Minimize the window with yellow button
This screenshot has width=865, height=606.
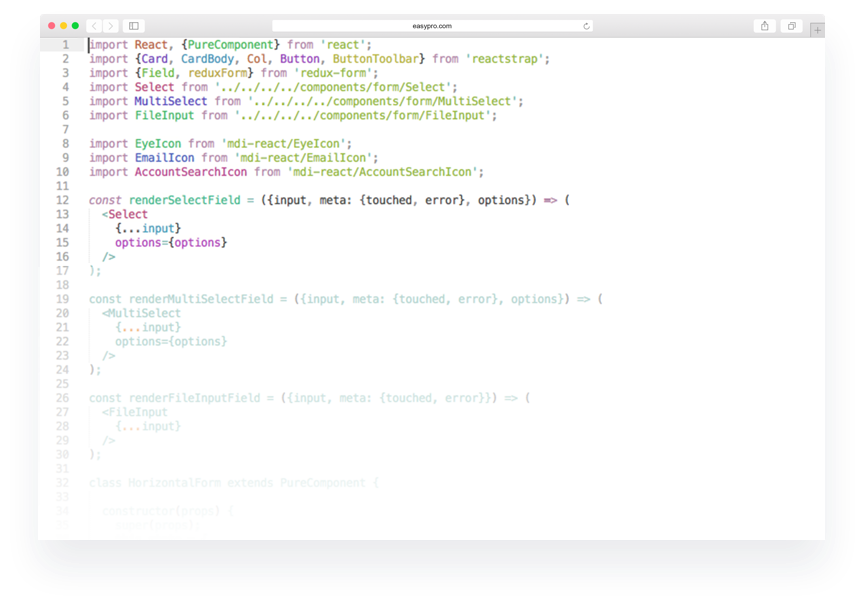63,25
